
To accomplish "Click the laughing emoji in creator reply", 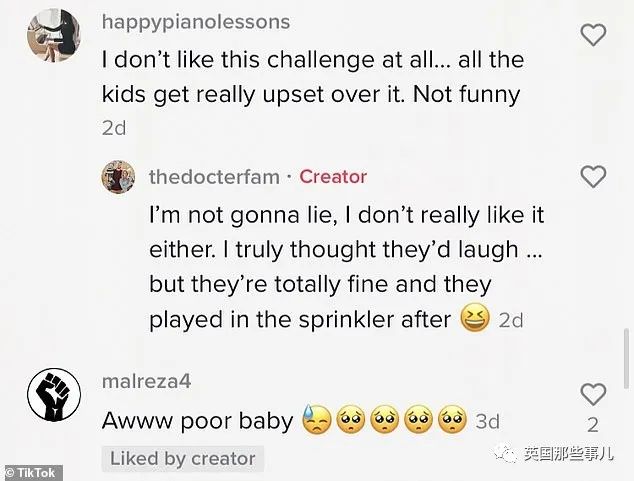I will pyautogui.click(x=476, y=319).
